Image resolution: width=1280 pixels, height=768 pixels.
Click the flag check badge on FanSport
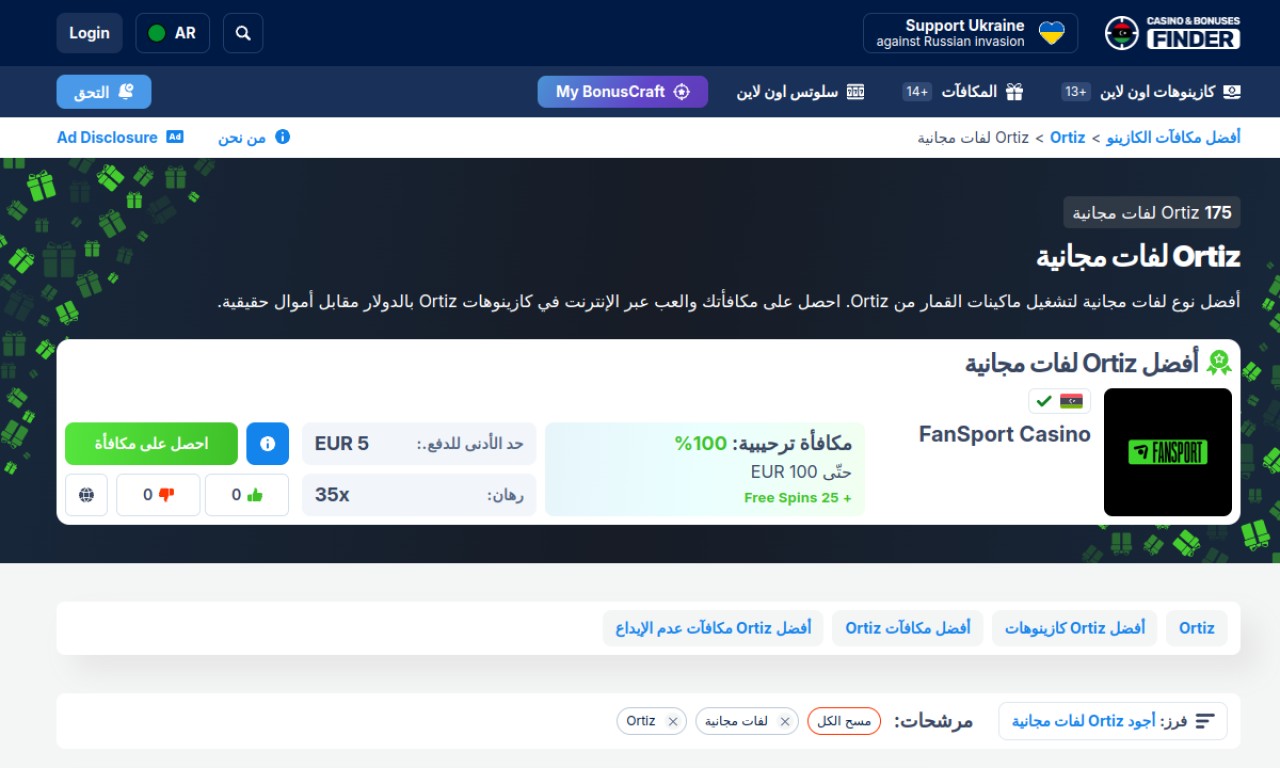(1059, 401)
